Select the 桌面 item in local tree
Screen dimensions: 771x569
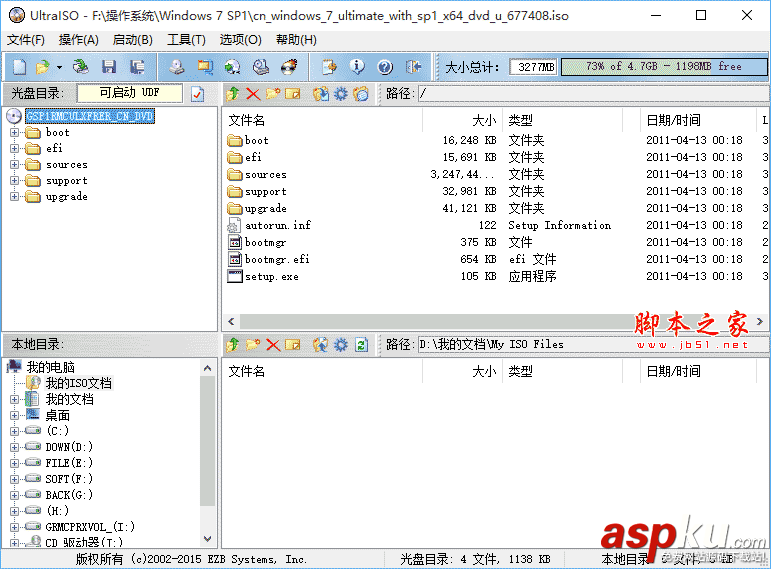coord(58,416)
